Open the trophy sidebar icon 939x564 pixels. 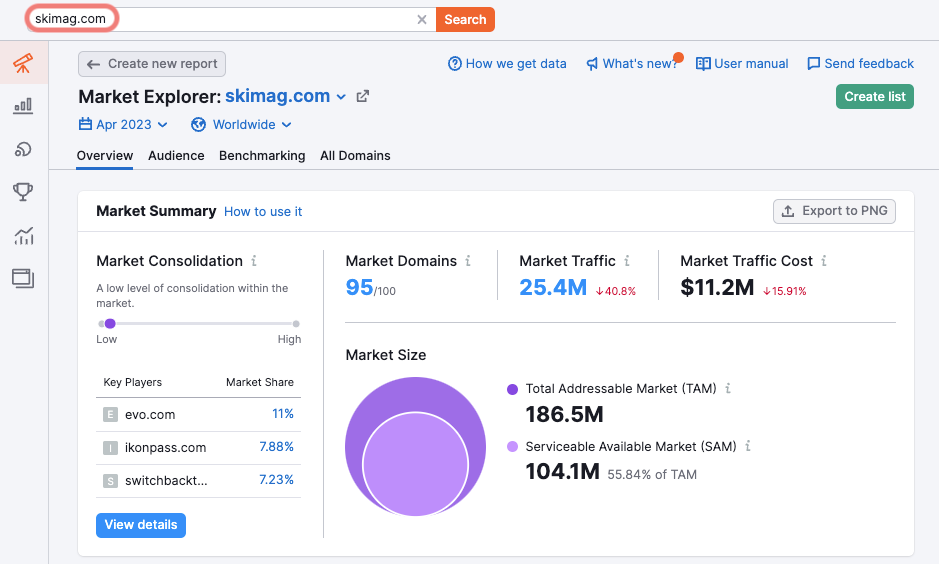tap(23, 192)
